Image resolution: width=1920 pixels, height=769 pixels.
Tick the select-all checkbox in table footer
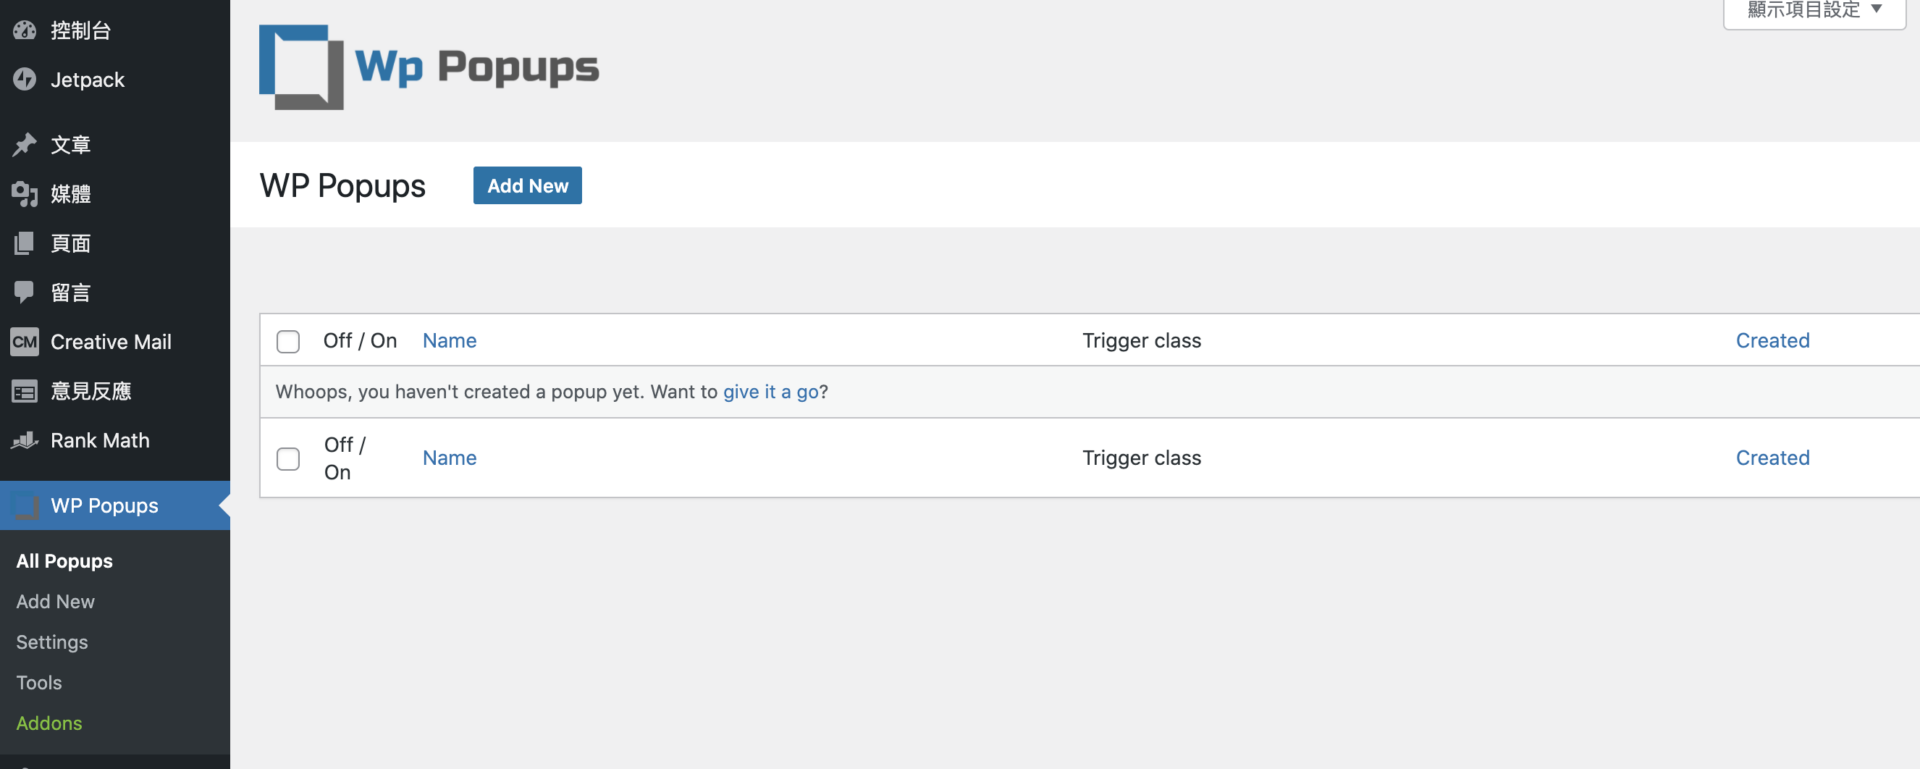288,459
